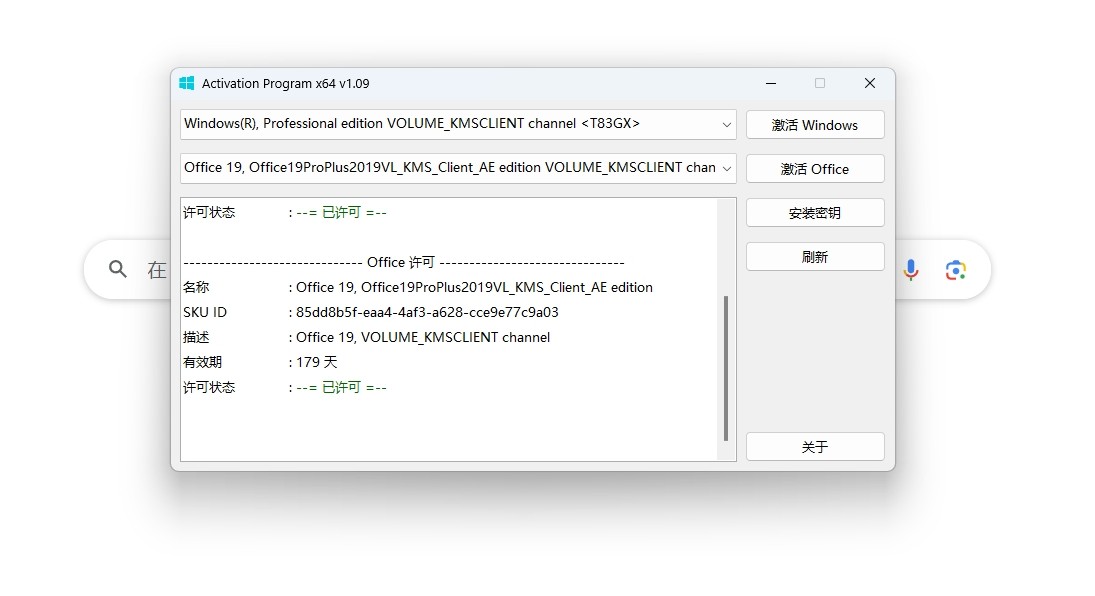
Task: Click the SKU ID label
Action: click(205, 312)
